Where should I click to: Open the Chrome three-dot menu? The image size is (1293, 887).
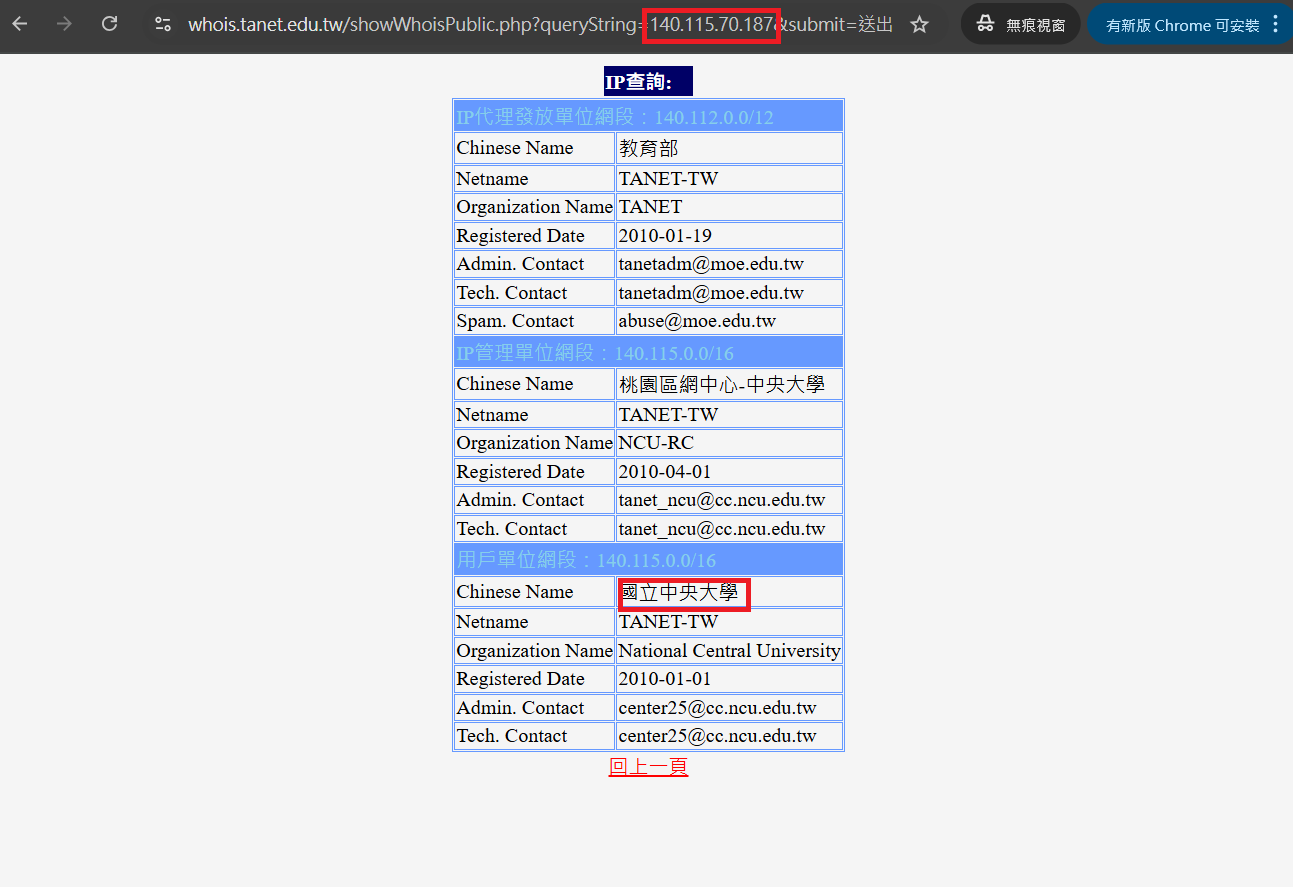(1275, 24)
